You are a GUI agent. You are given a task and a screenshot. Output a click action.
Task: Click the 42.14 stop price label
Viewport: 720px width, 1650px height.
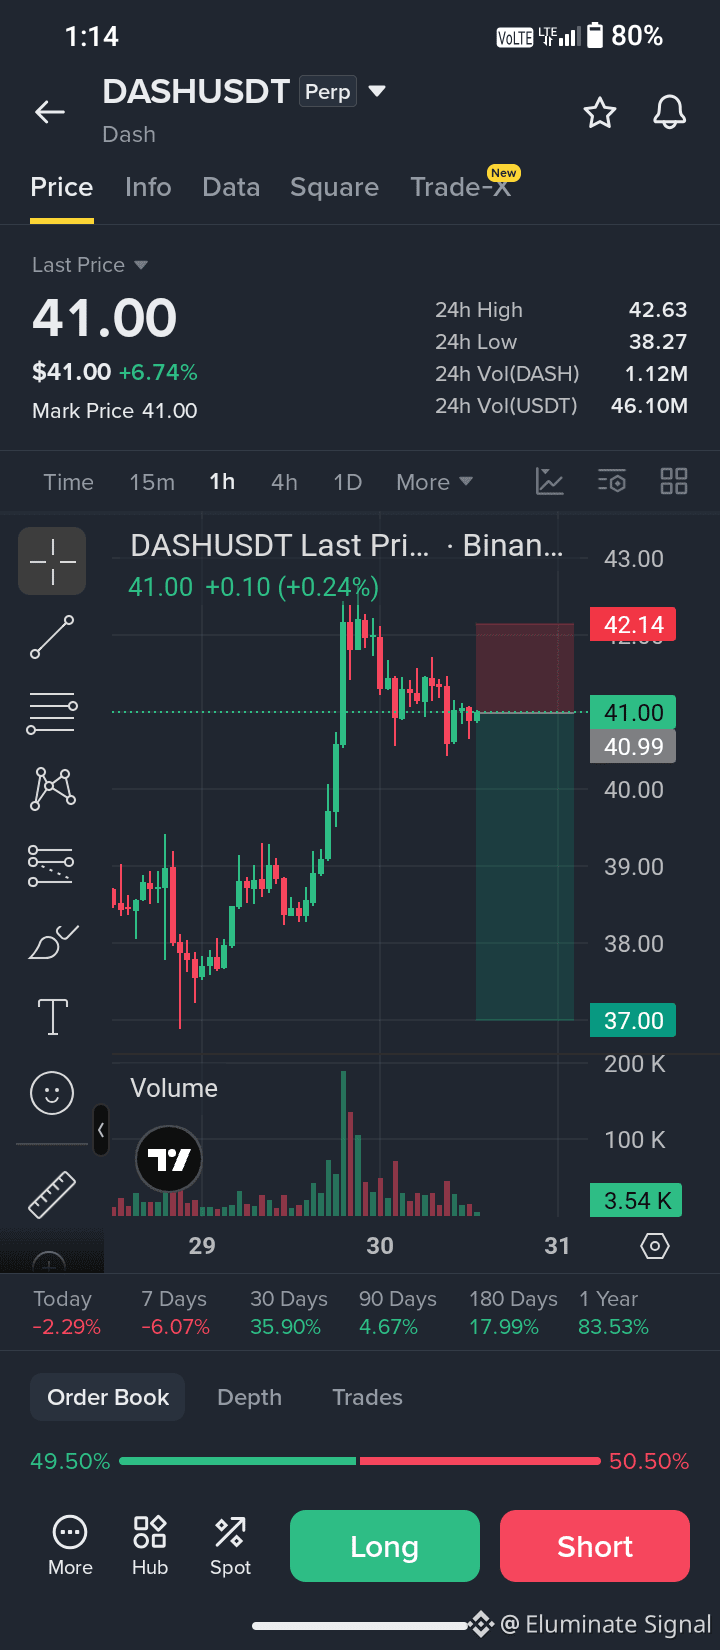click(x=634, y=625)
